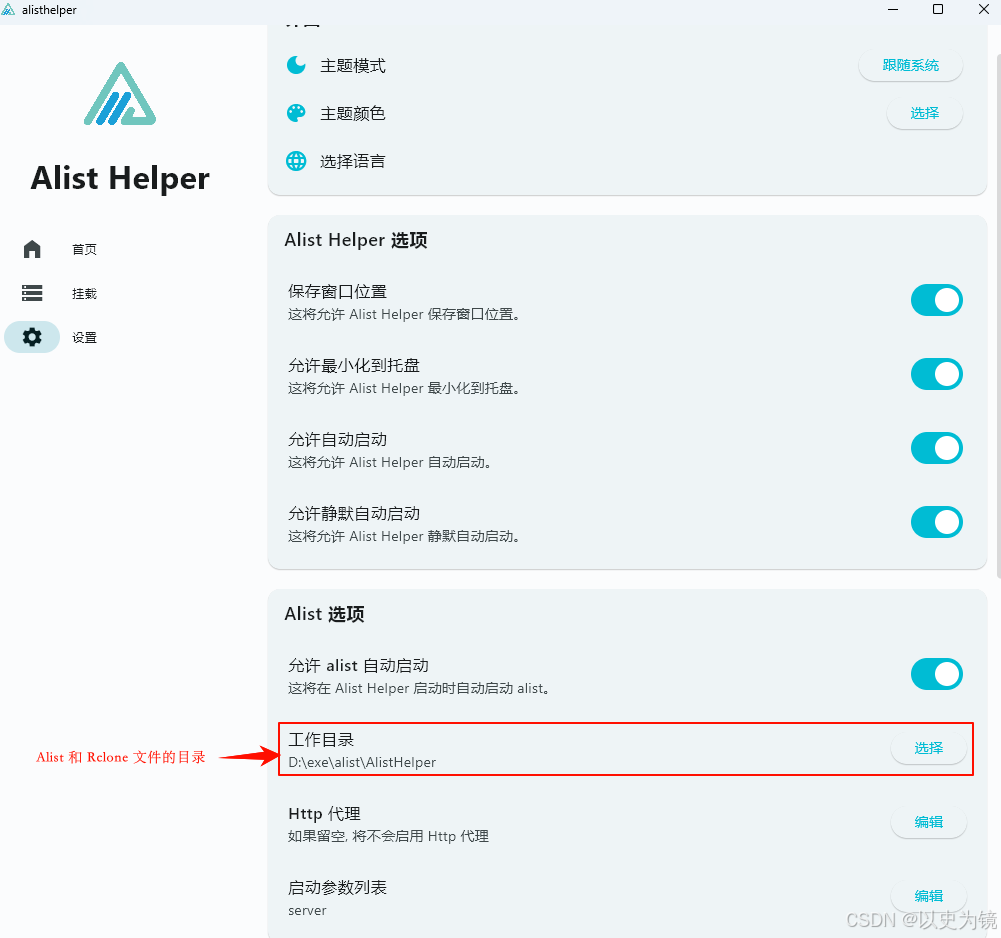This screenshot has width=1001, height=938.
Task: Click the working directory path D:\exe\alist\AlistHelper
Action: tap(362, 762)
